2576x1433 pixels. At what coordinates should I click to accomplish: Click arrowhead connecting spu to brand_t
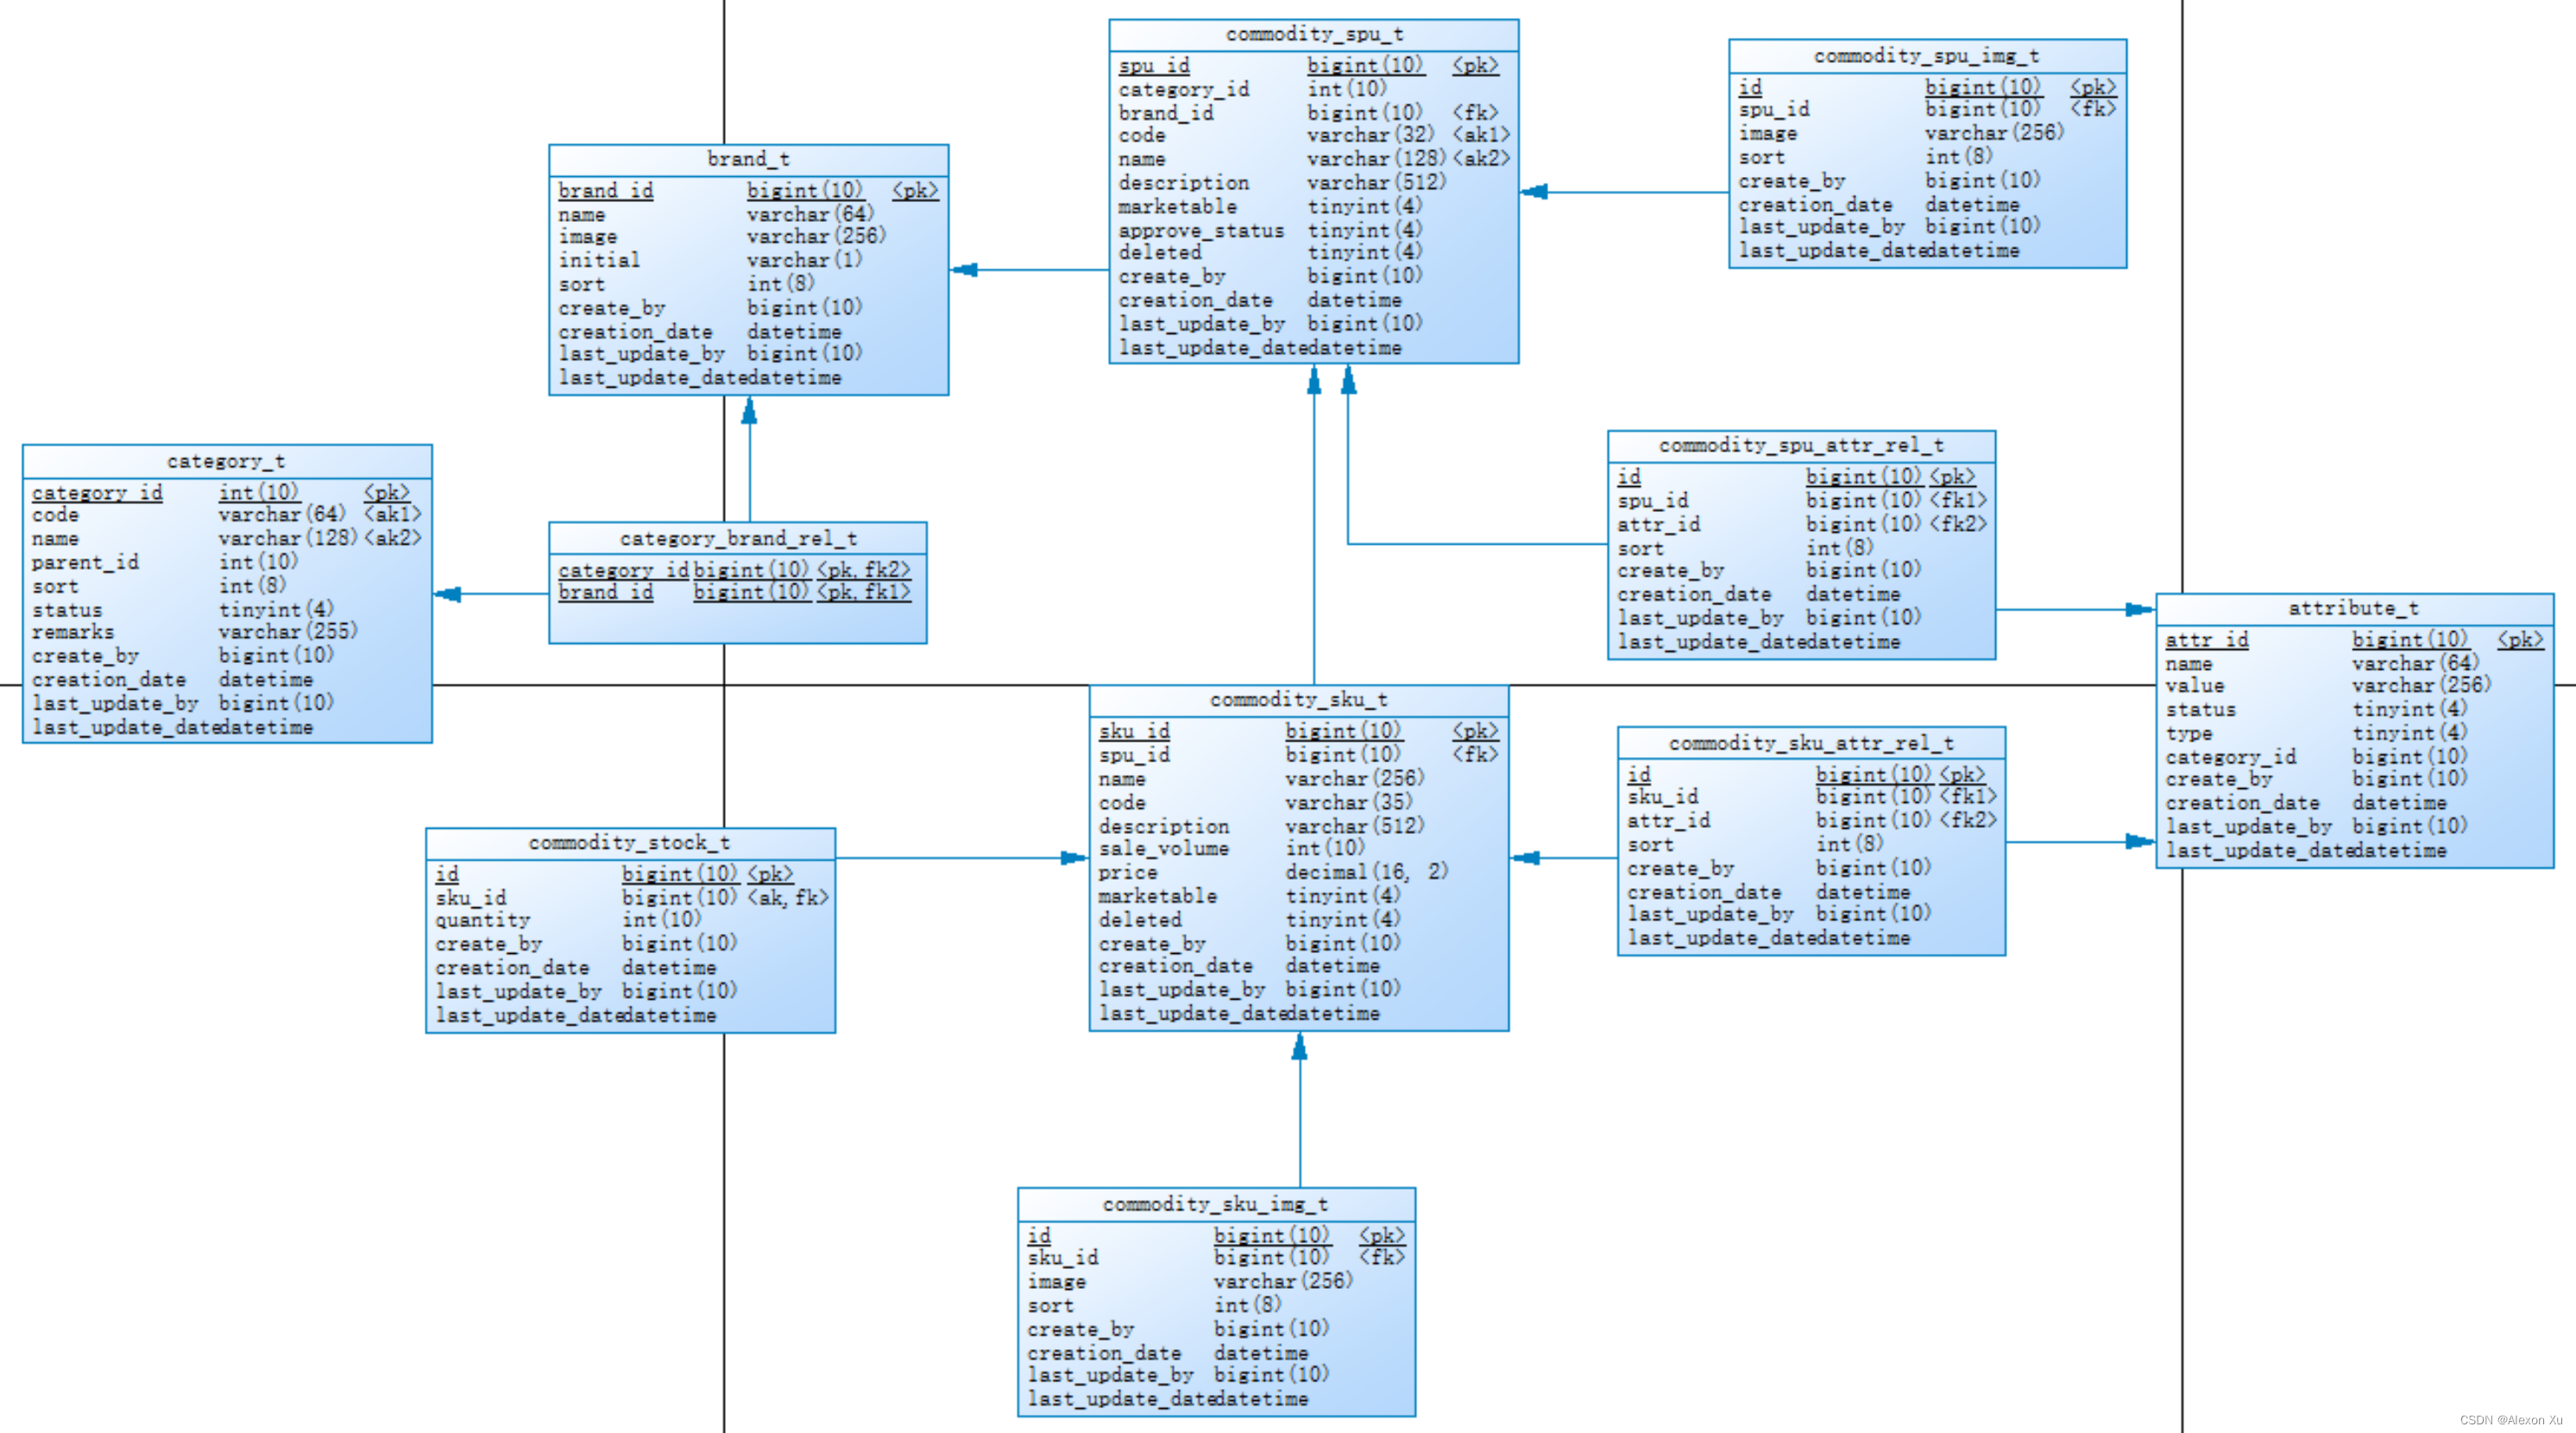pyautogui.click(x=964, y=270)
